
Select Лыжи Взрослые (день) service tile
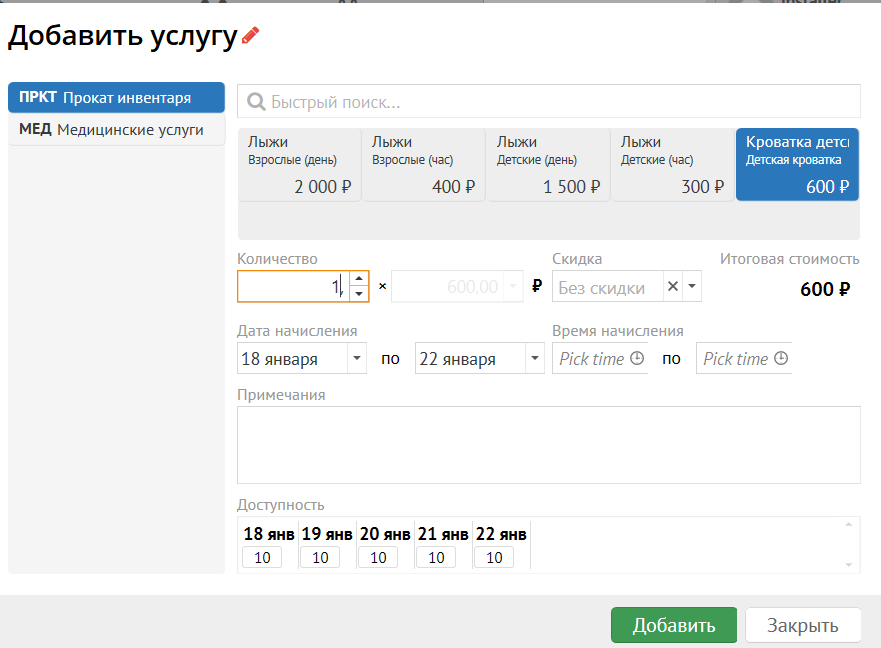[x=299, y=165]
